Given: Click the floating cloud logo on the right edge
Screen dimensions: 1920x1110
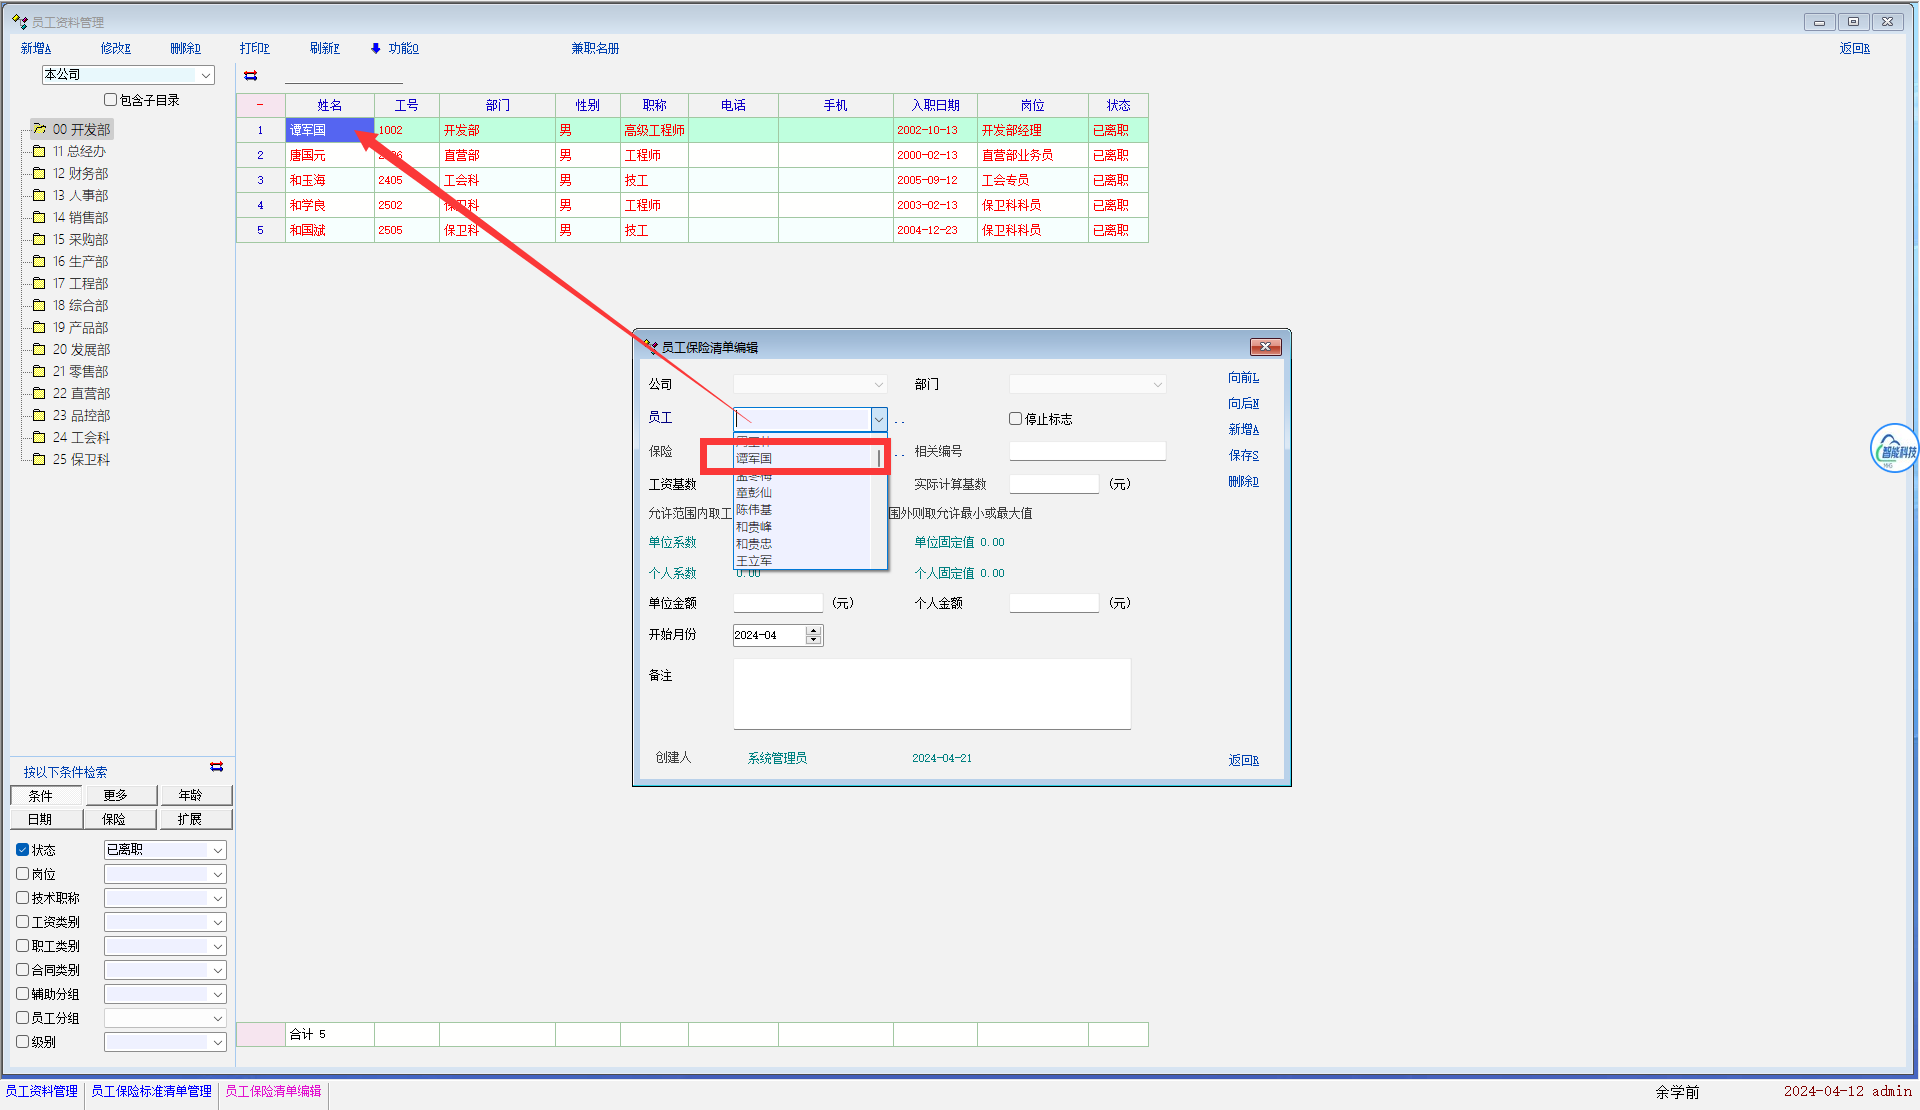Looking at the screenshot, I should (x=1895, y=449).
